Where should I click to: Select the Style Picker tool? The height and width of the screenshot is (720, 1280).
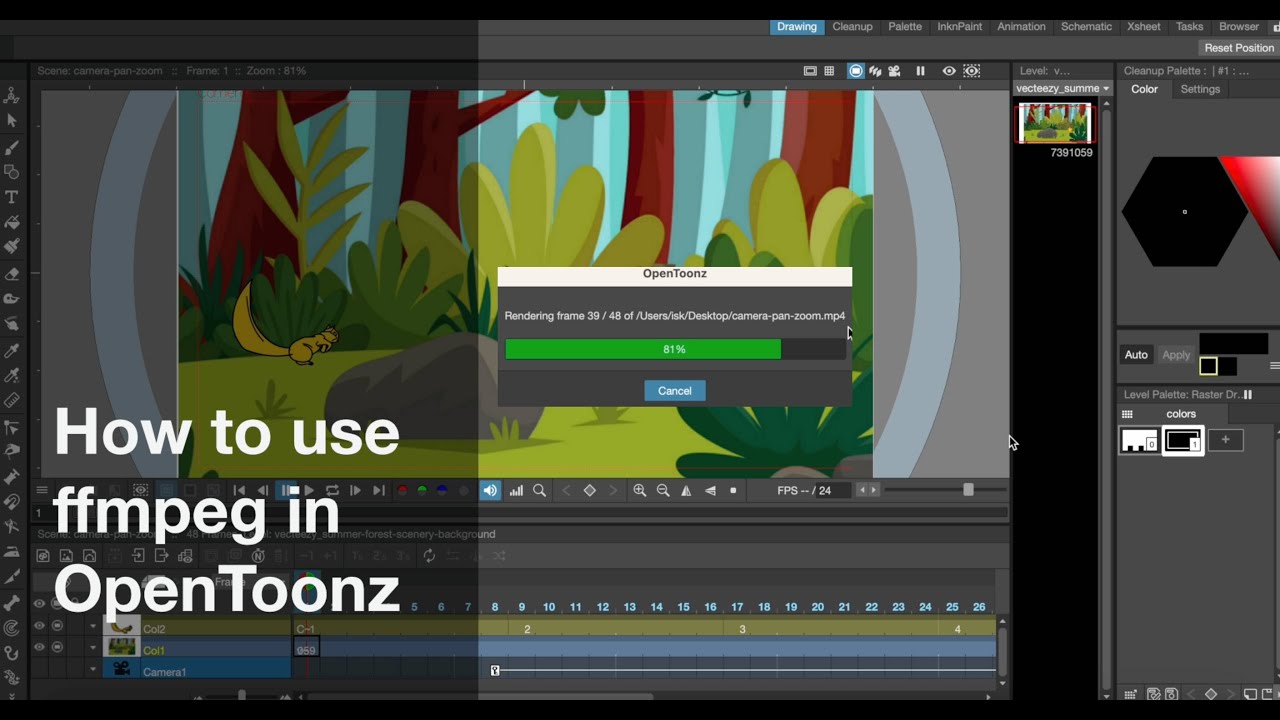point(12,350)
